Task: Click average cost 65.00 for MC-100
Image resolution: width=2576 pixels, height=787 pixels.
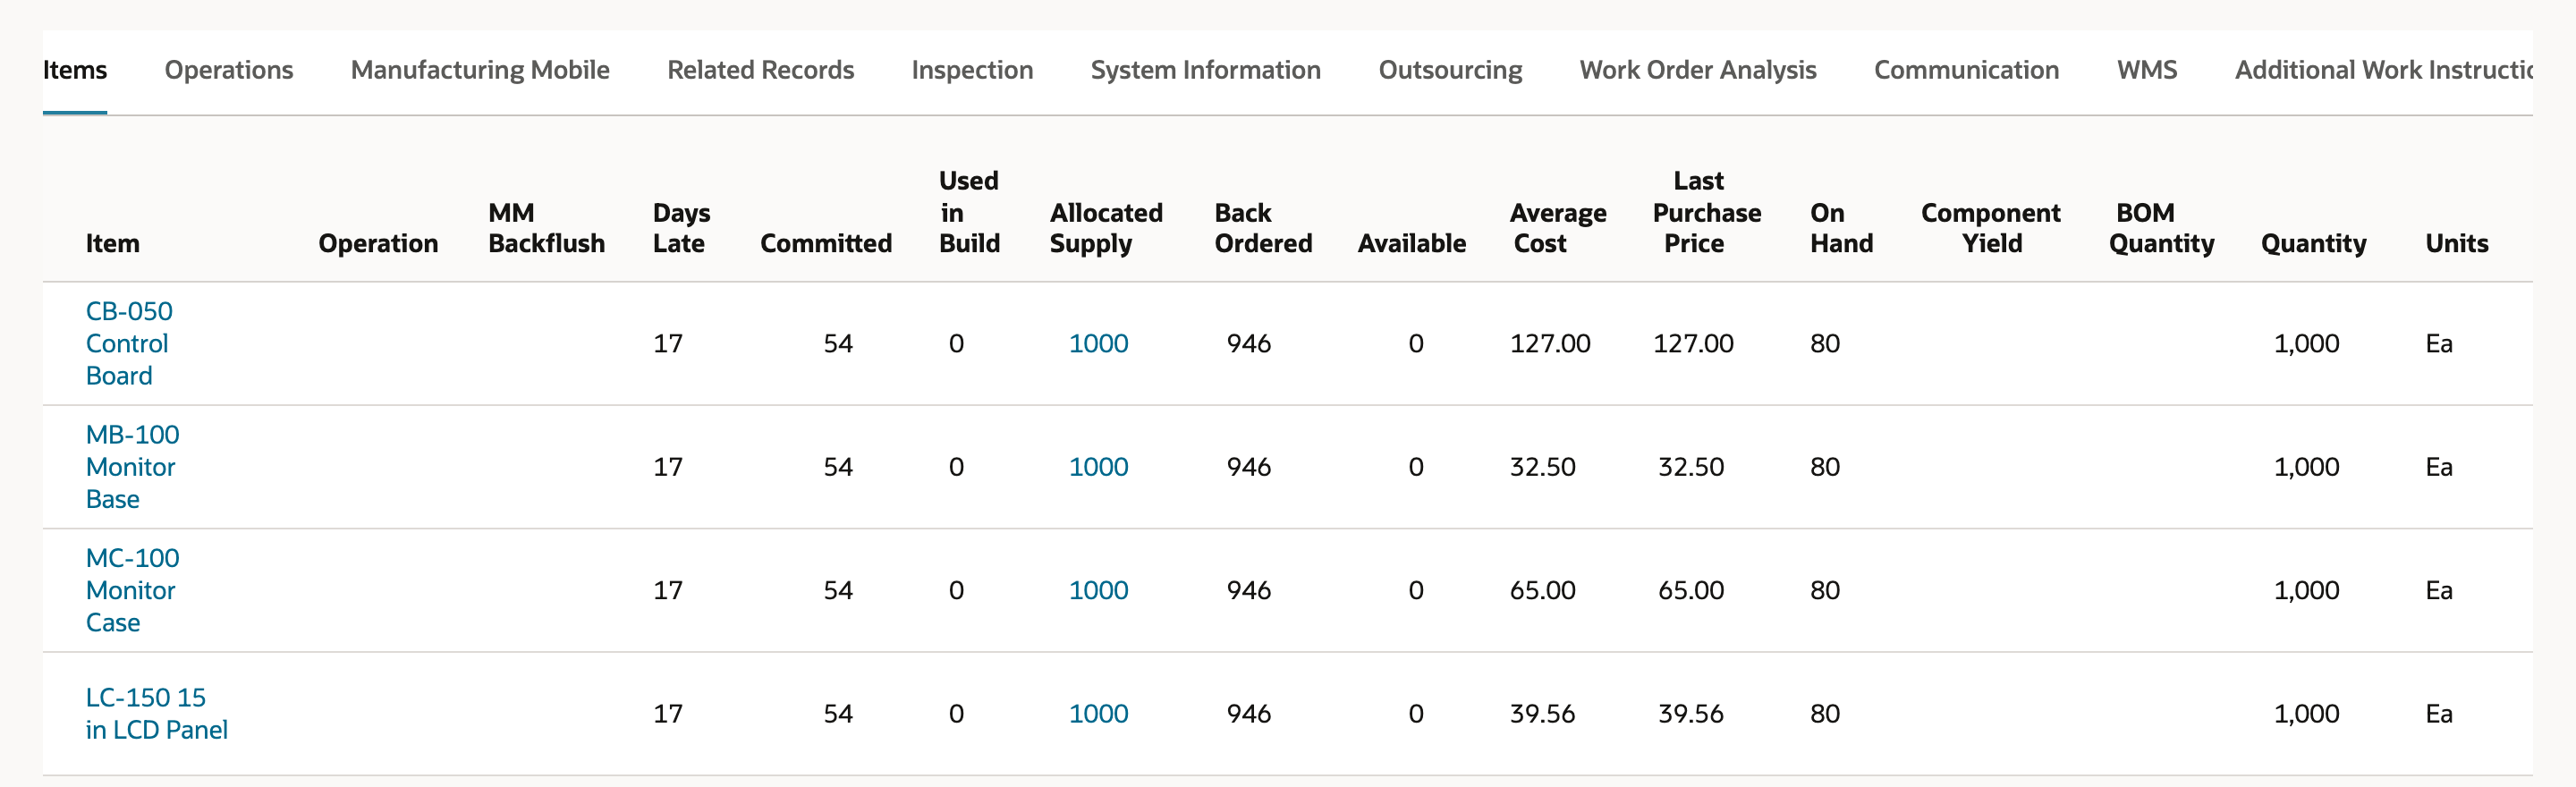Action: click(x=1542, y=590)
